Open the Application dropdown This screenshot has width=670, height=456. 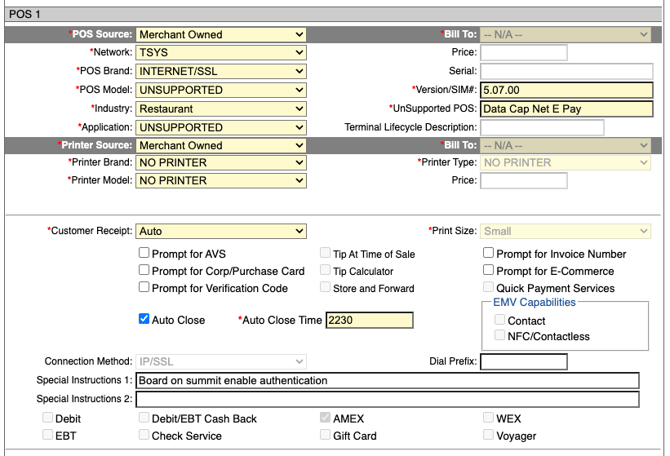[x=221, y=127]
